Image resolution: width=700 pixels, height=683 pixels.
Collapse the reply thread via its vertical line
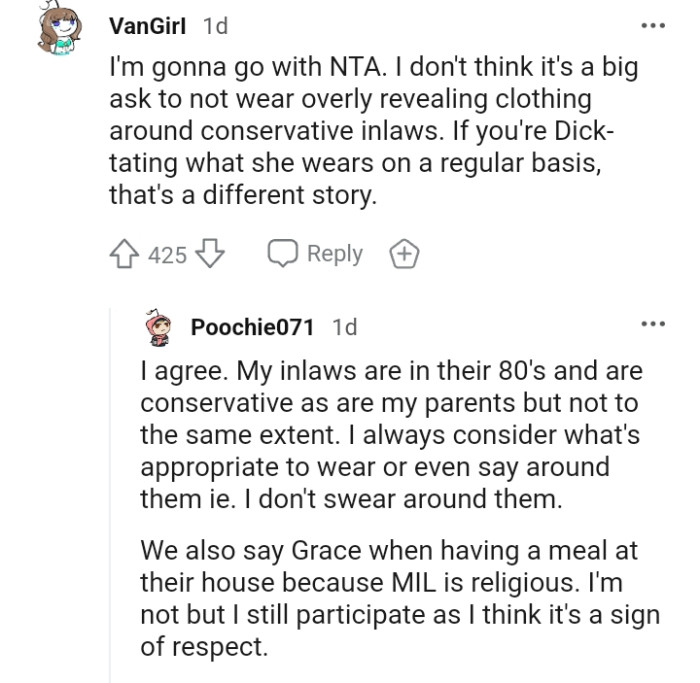click(x=112, y=500)
